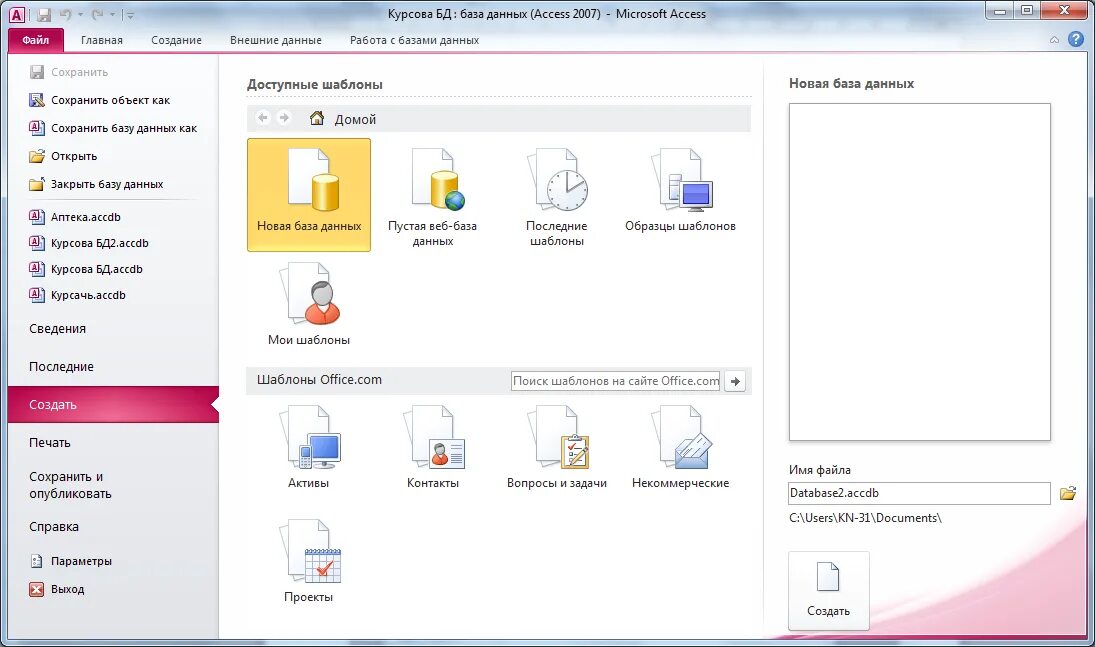
Task: Switch to the Главная ribbon tab
Action: pyautogui.click(x=102, y=40)
